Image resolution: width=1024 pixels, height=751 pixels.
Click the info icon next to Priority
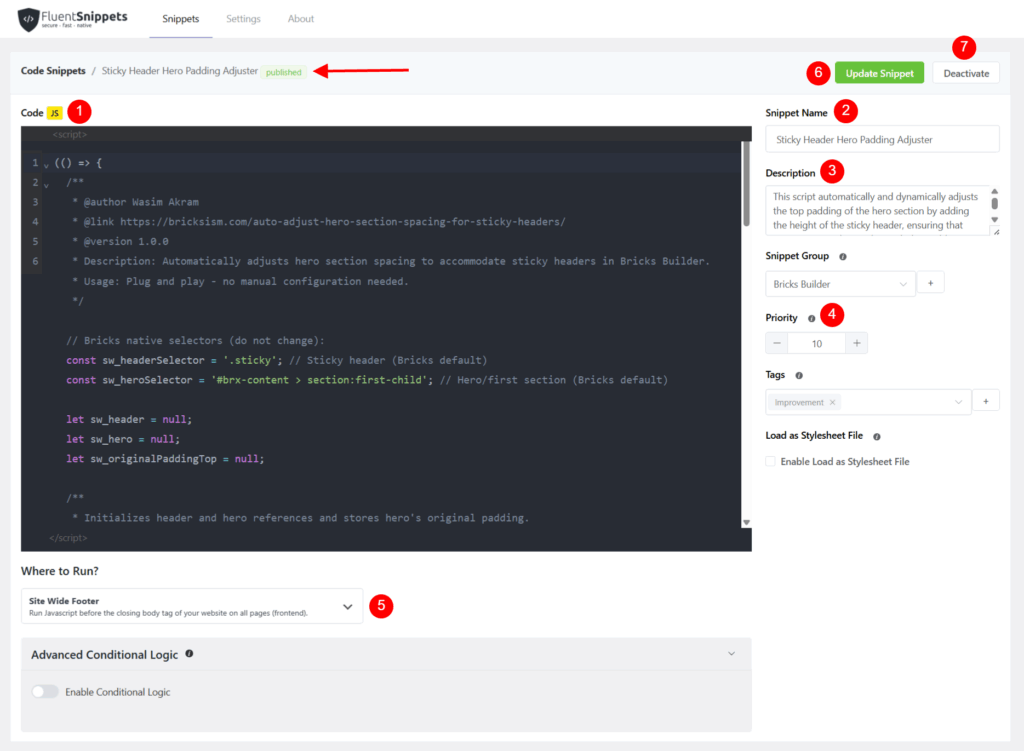coord(811,318)
